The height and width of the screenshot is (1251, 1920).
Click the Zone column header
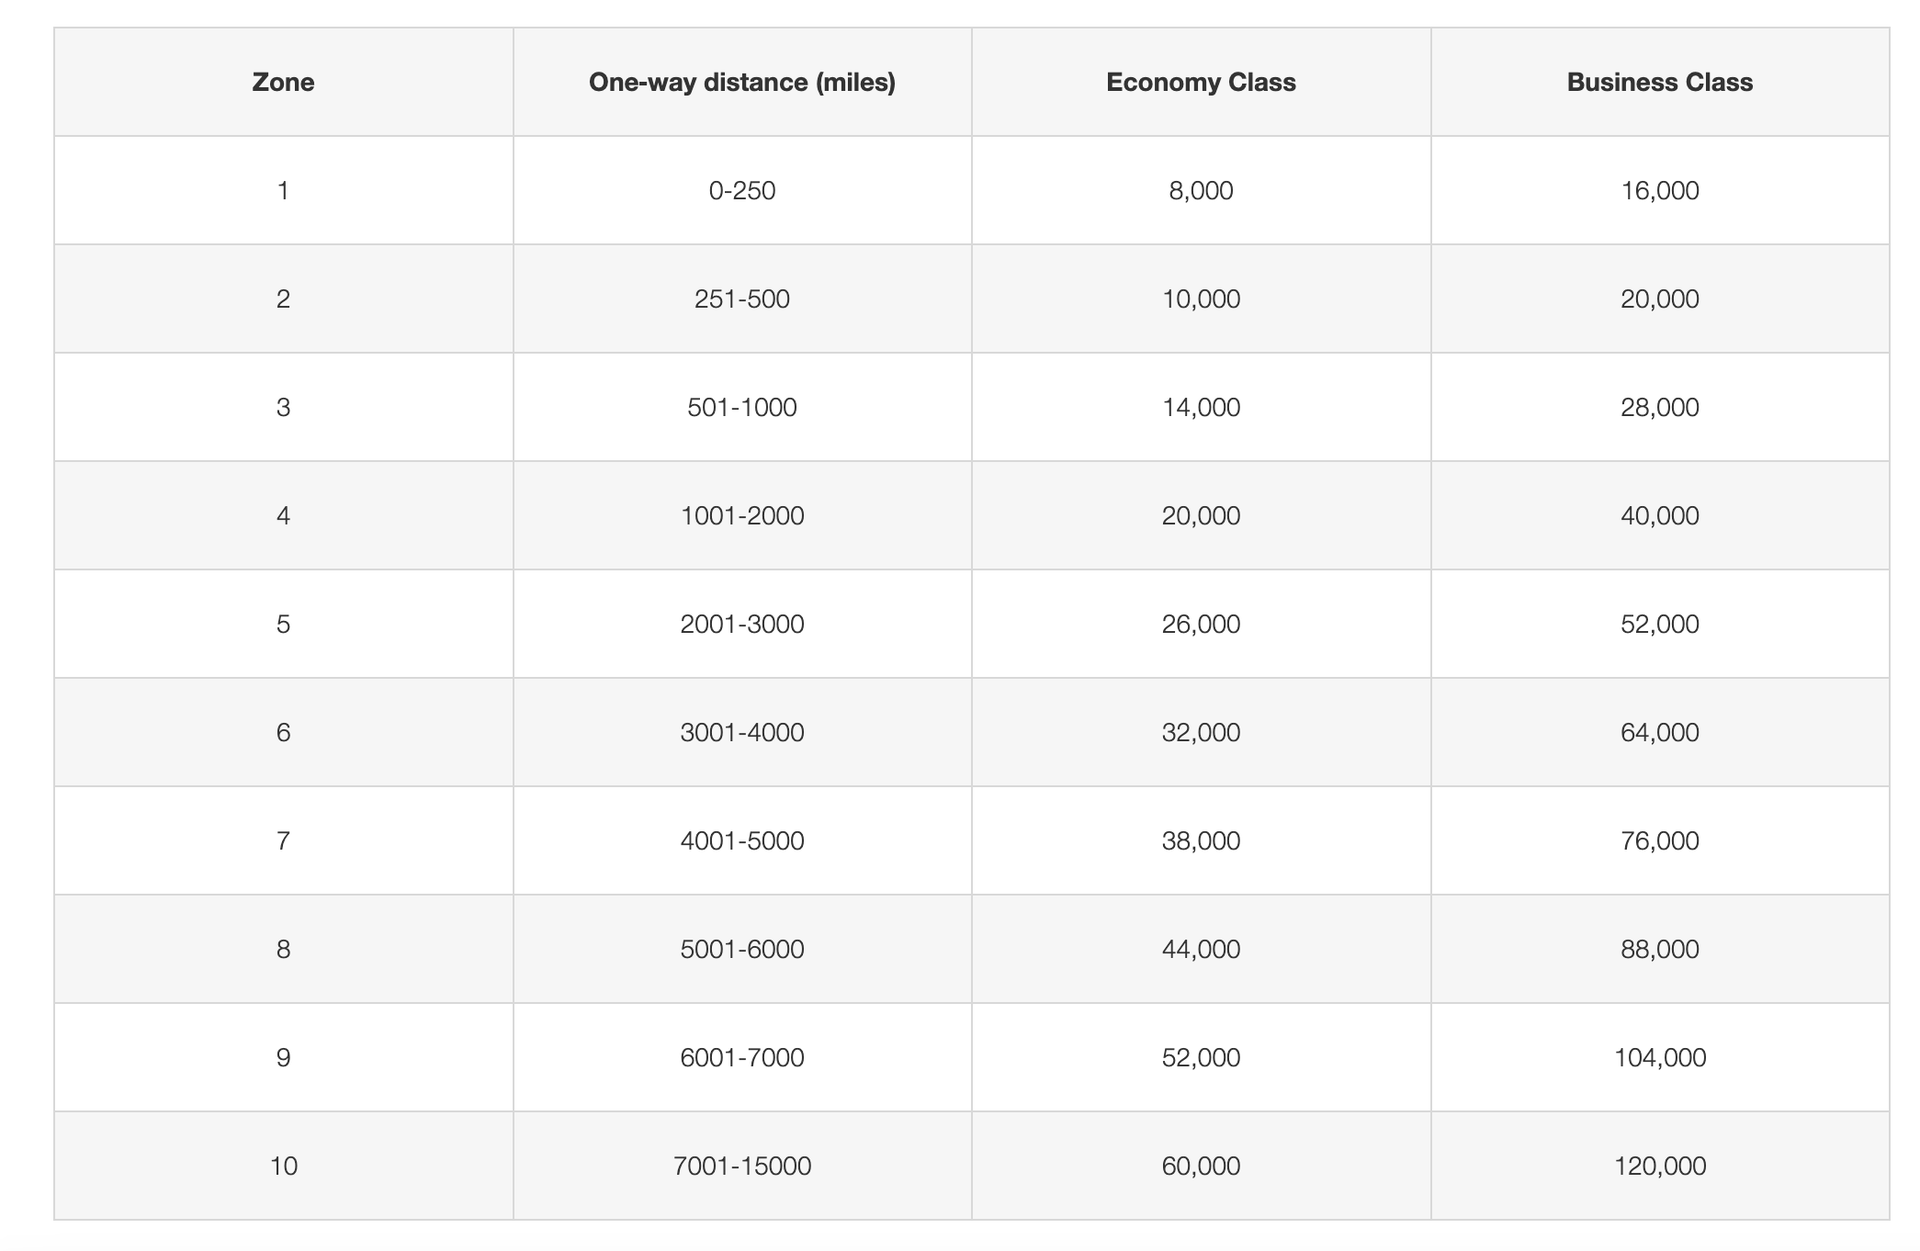pyautogui.click(x=283, y=82)
